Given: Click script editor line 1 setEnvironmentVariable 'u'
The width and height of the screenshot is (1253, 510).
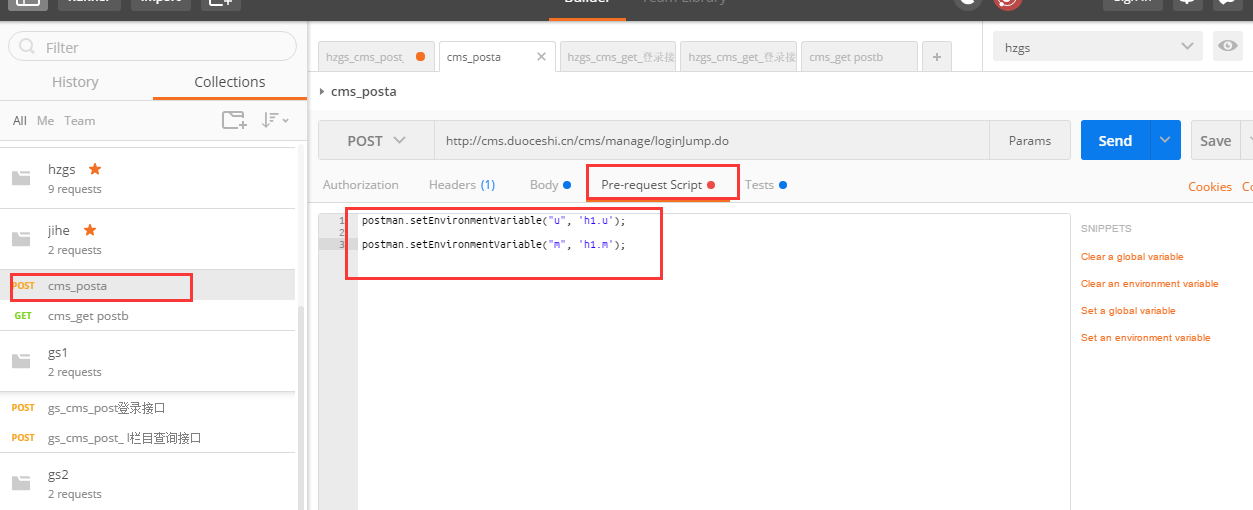Looking at the screenshot, I should pos(494,220).
